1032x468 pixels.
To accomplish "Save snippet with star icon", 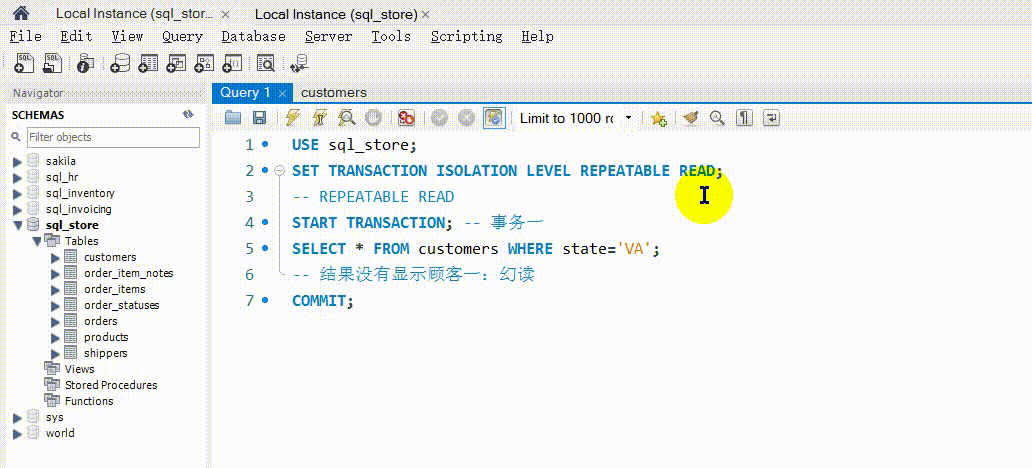I will [x=658, y=118].
